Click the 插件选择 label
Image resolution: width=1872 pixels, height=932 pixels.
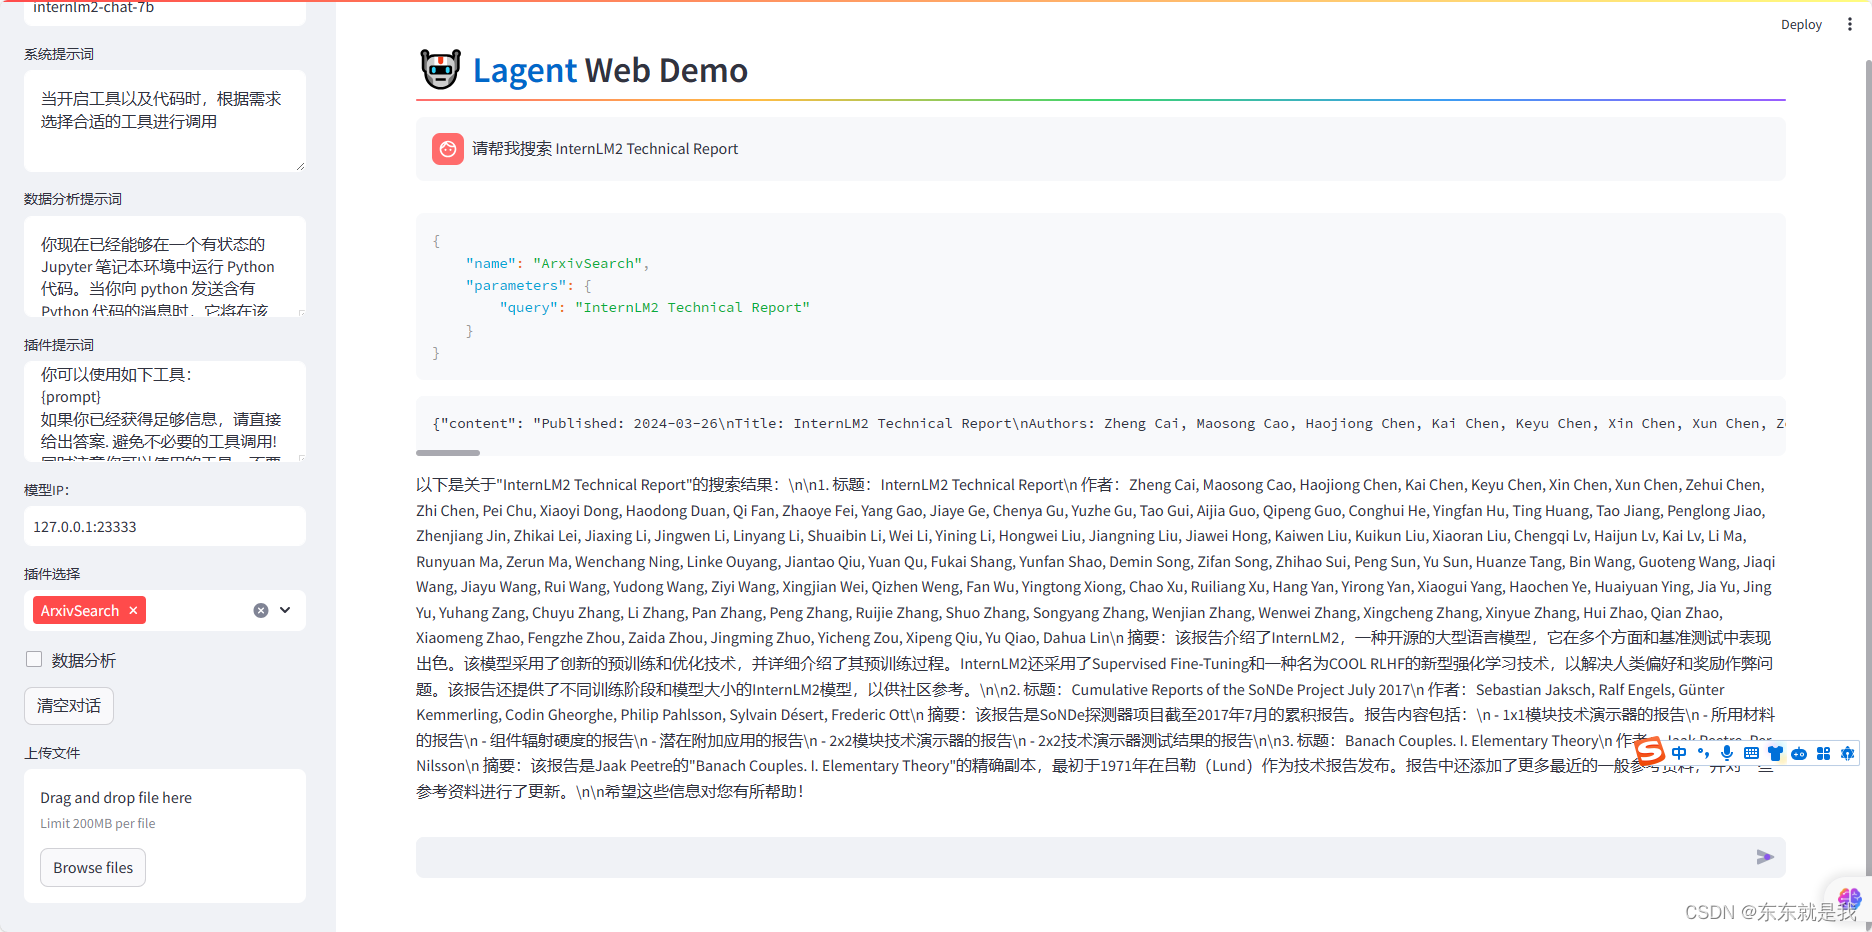[x=52, y=574]
